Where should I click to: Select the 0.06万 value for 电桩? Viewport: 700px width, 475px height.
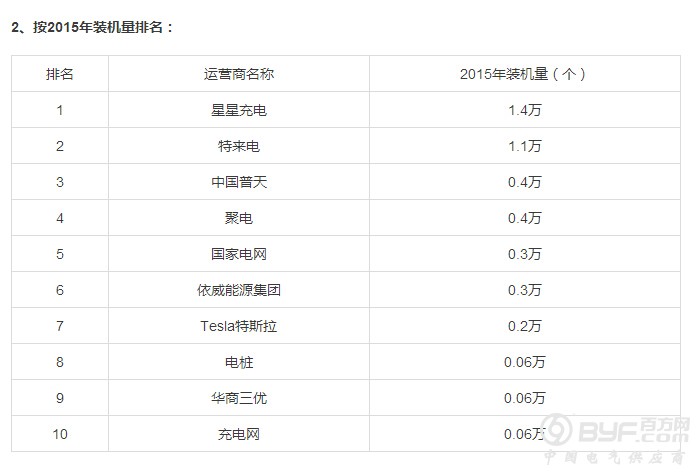point(525,362)
